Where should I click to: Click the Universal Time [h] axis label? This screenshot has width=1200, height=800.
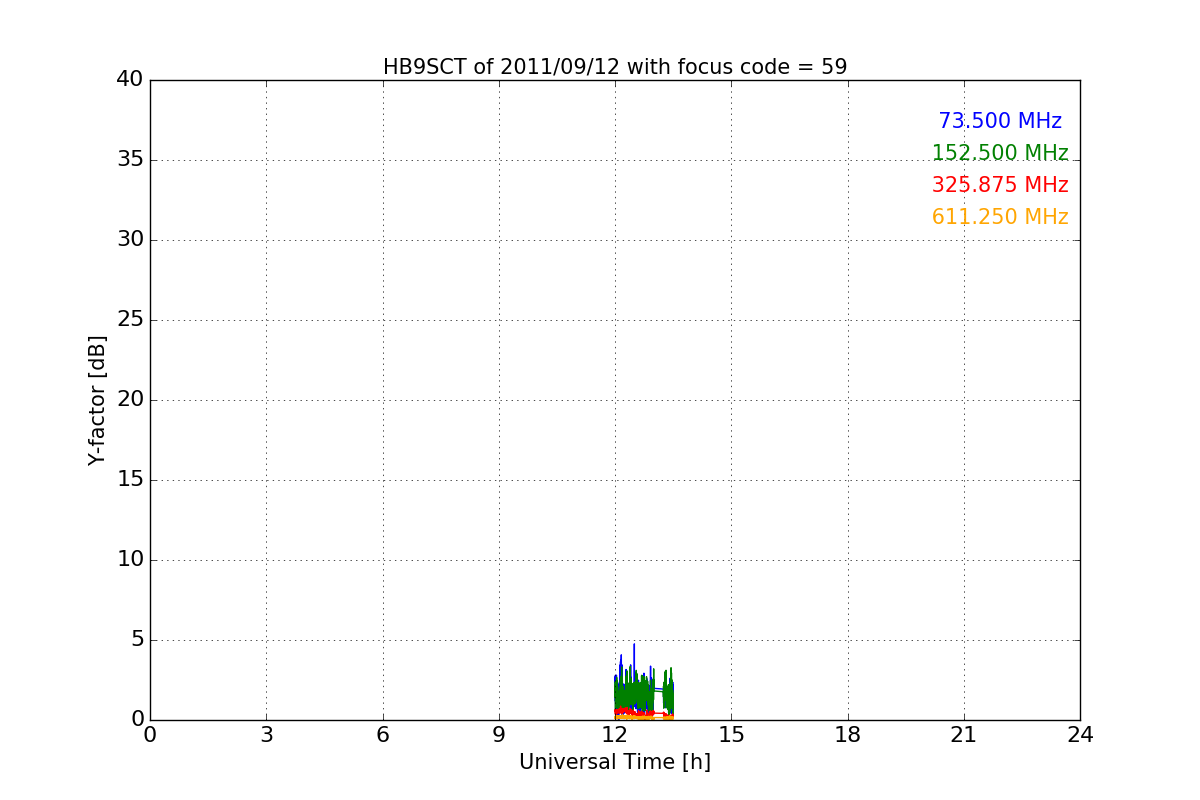coord(615,762)
